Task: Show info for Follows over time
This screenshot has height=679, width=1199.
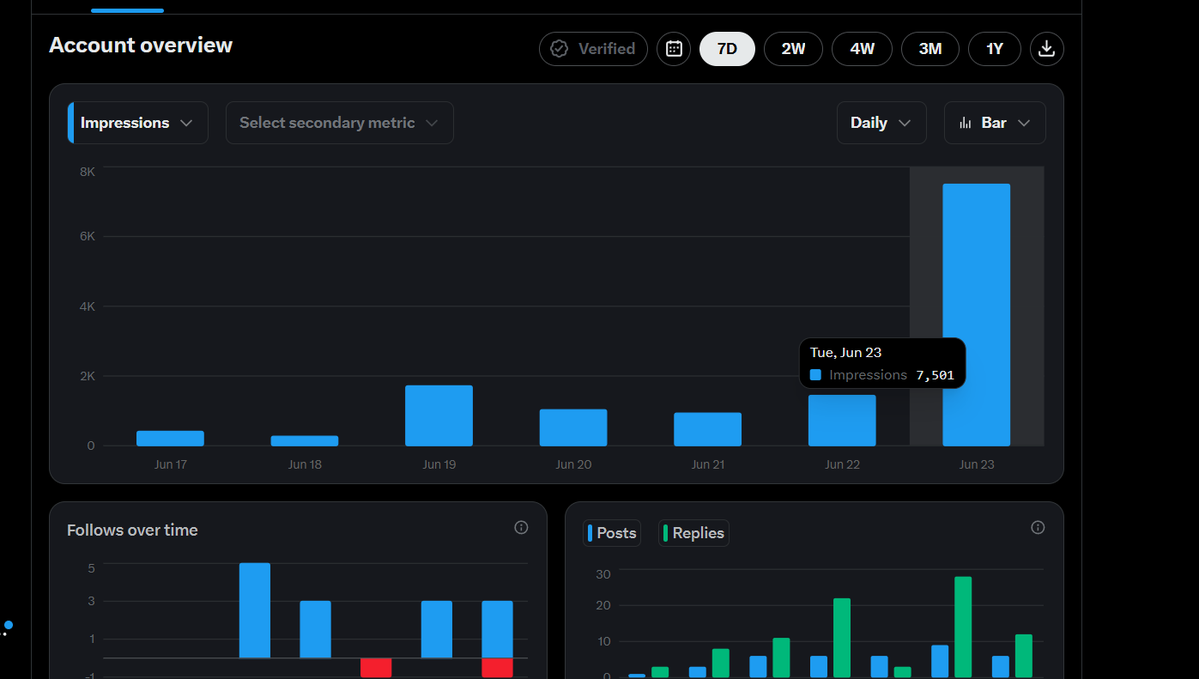Action: (521, 528)
